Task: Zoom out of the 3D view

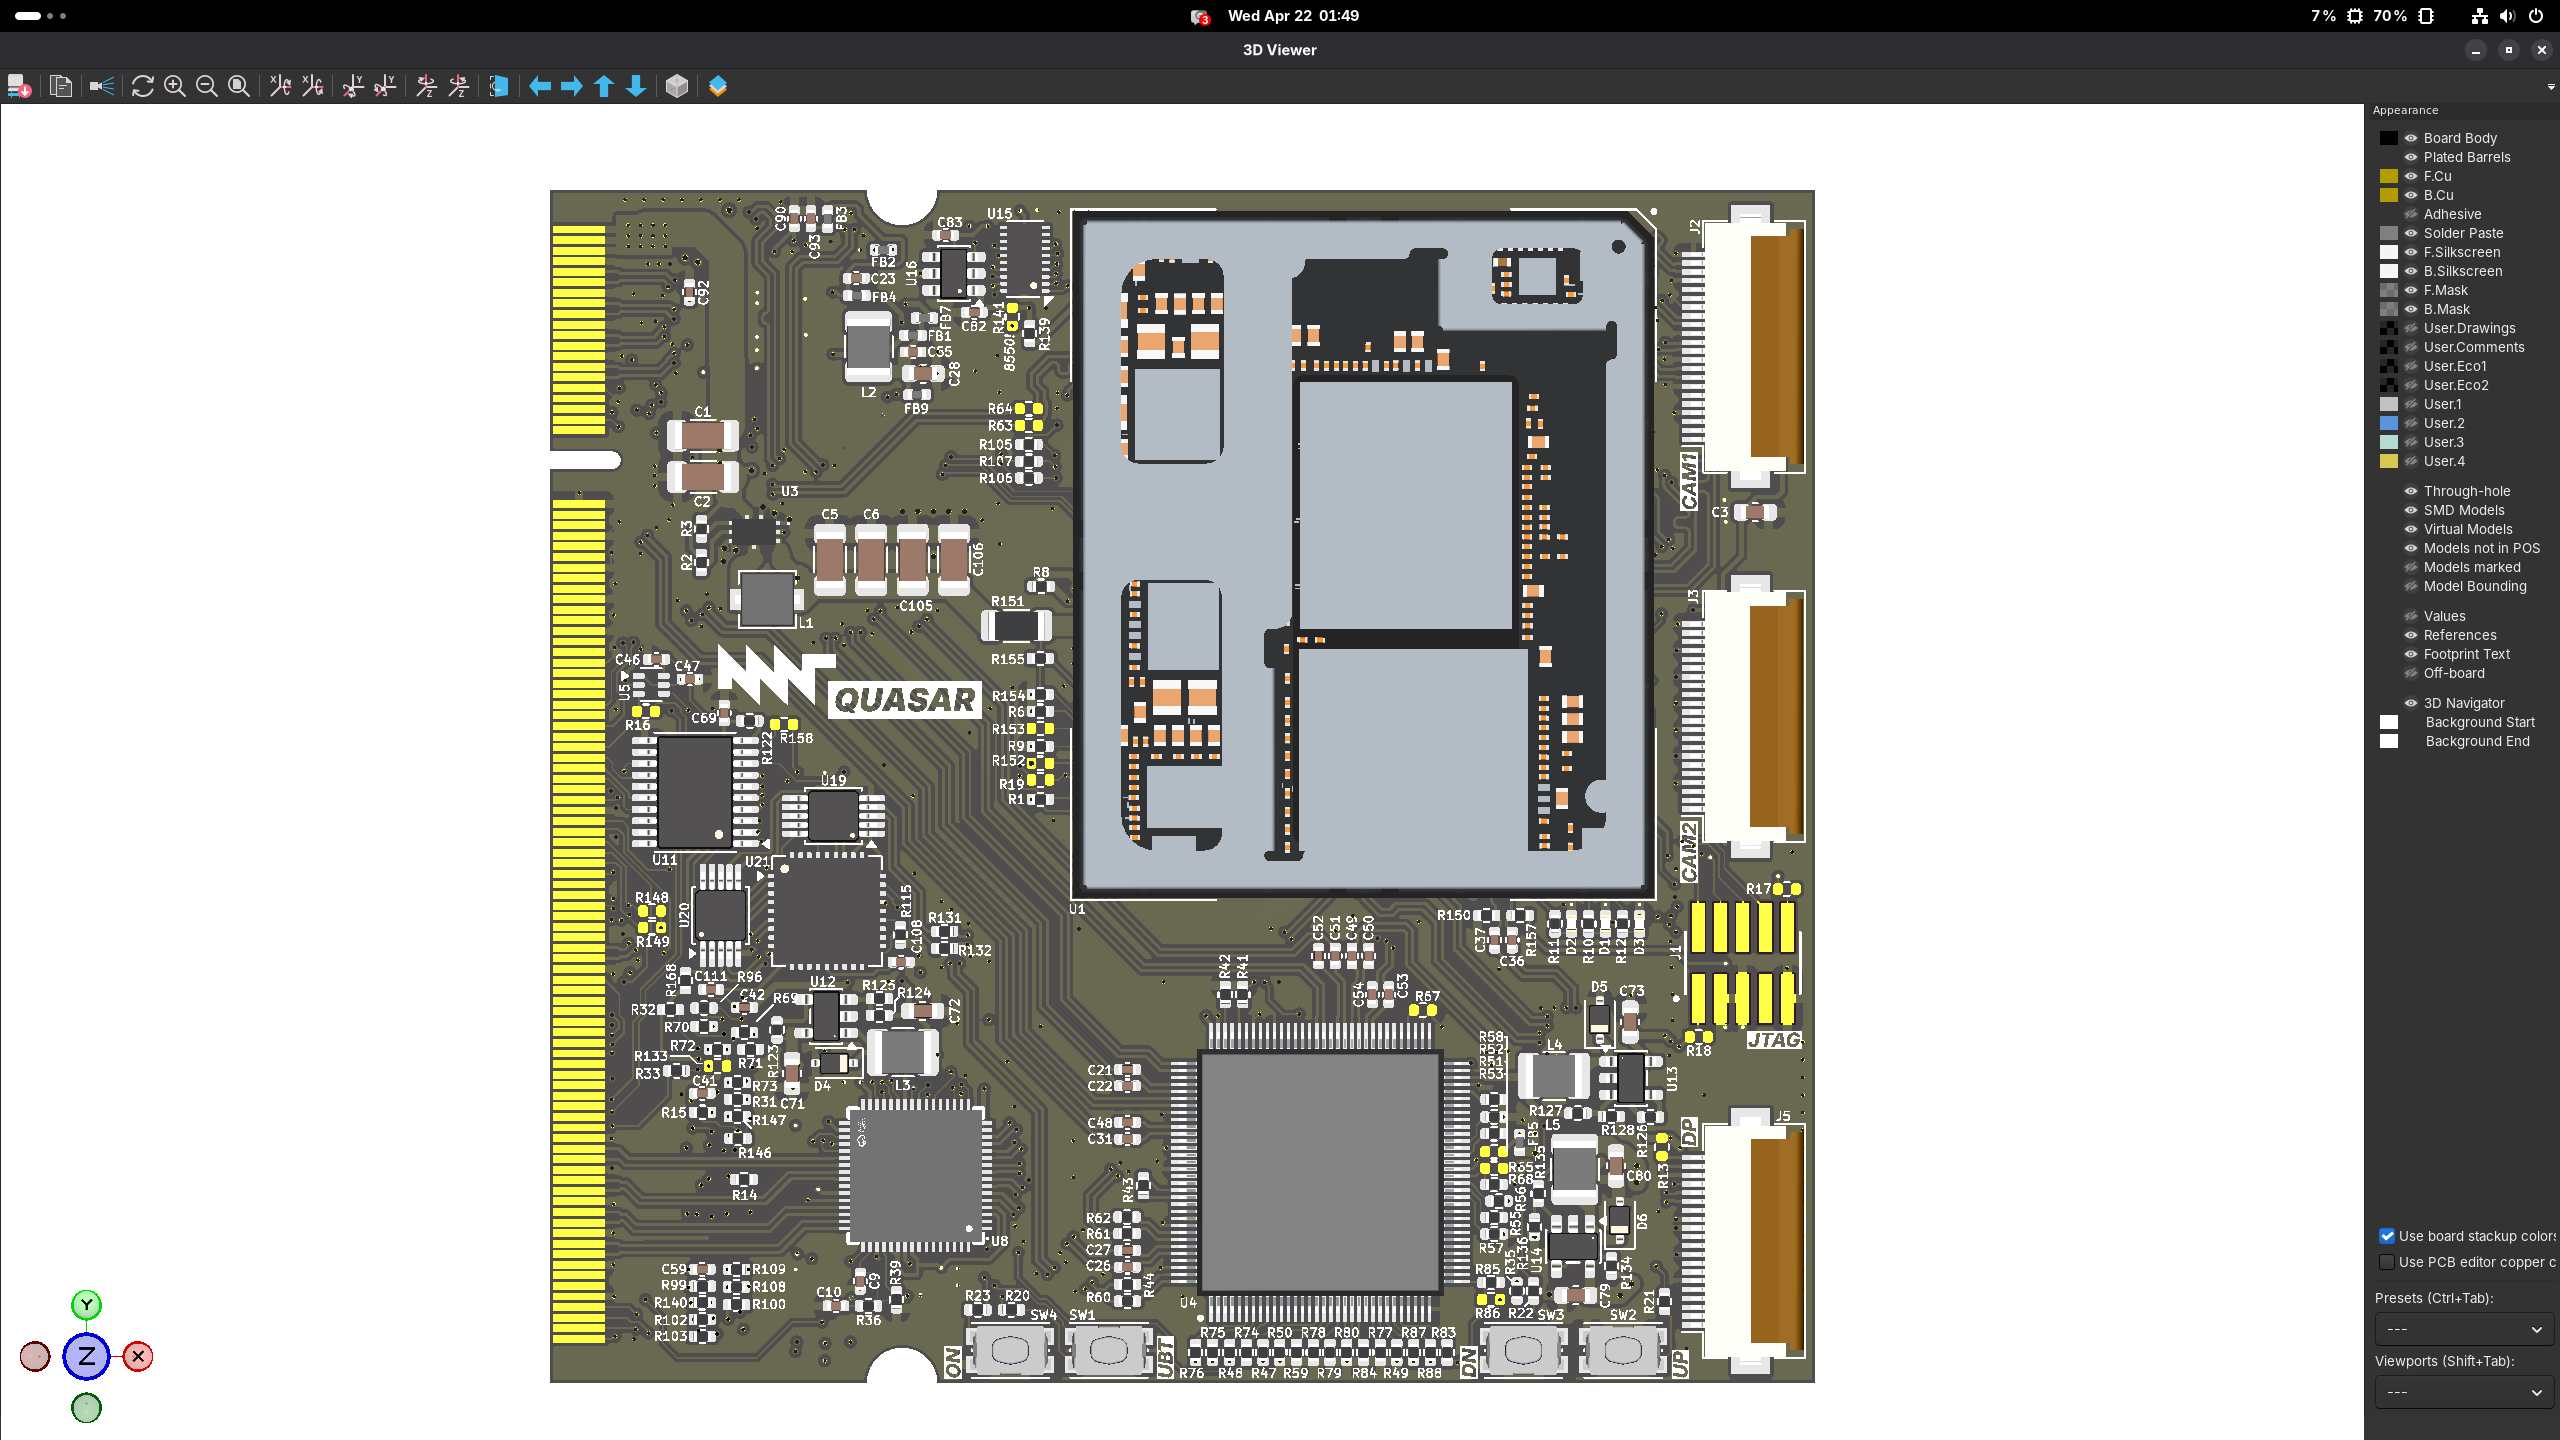Action: (x=207, y=86)
